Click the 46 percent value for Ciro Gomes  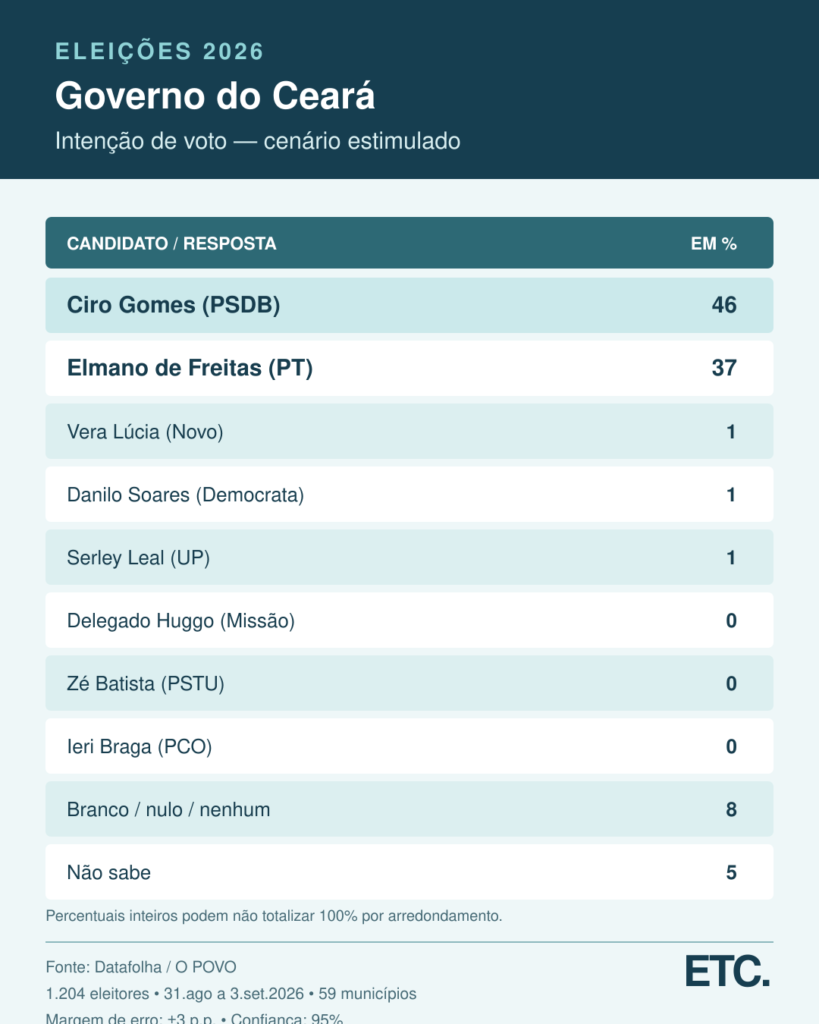pyautogui.click(x=724, y=305)
